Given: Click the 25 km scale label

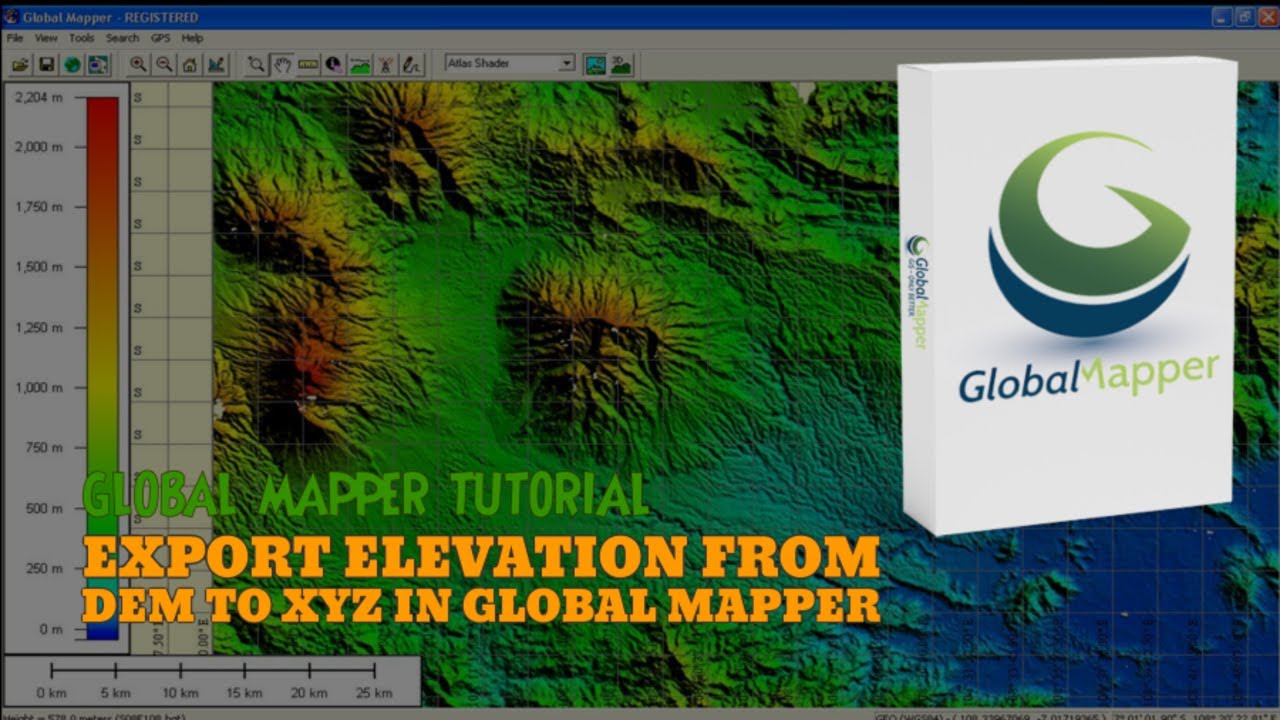Looking at the screenshot, I should coord(374,693).
